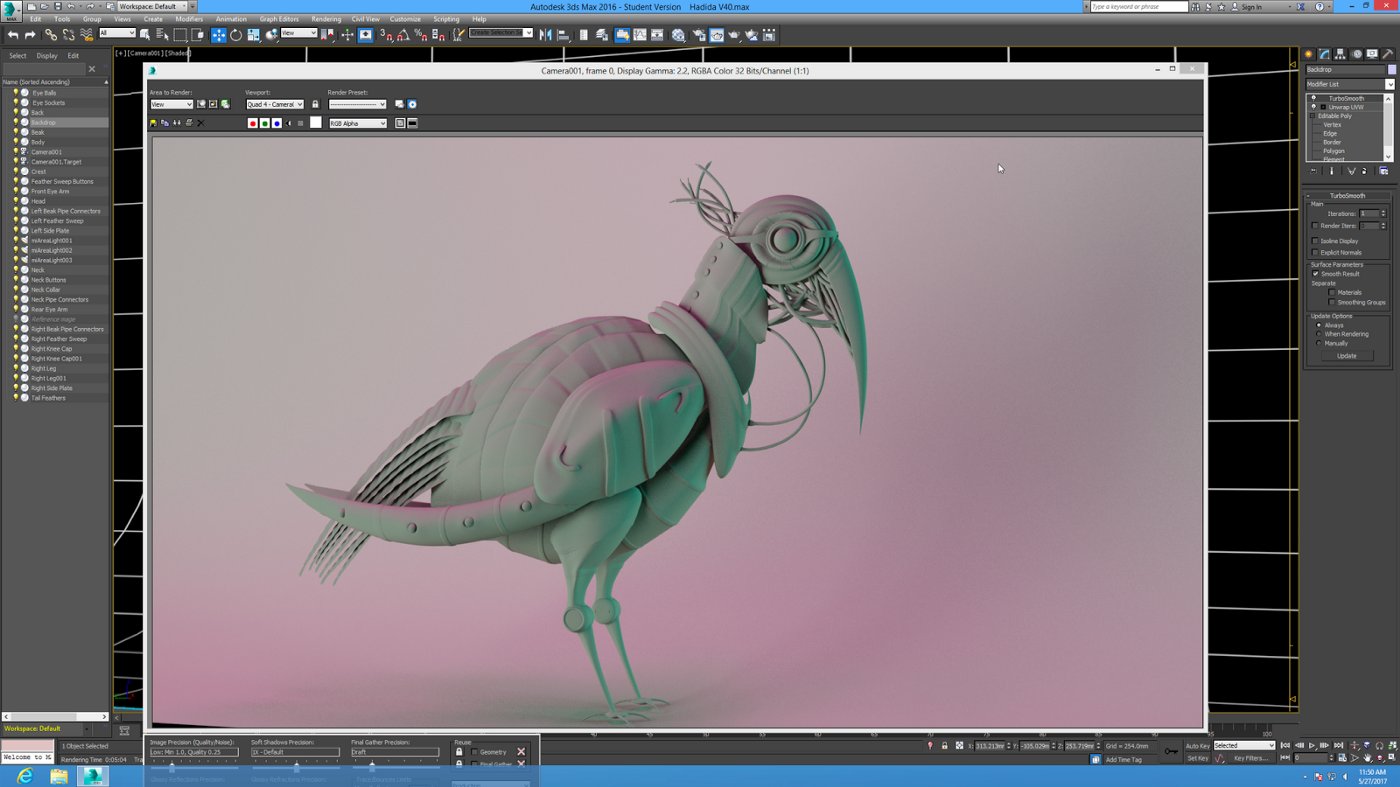Click Pin Stack icon under modifier stack
This screenshot has width=1400, height=787.
[x=1313, y=171]
